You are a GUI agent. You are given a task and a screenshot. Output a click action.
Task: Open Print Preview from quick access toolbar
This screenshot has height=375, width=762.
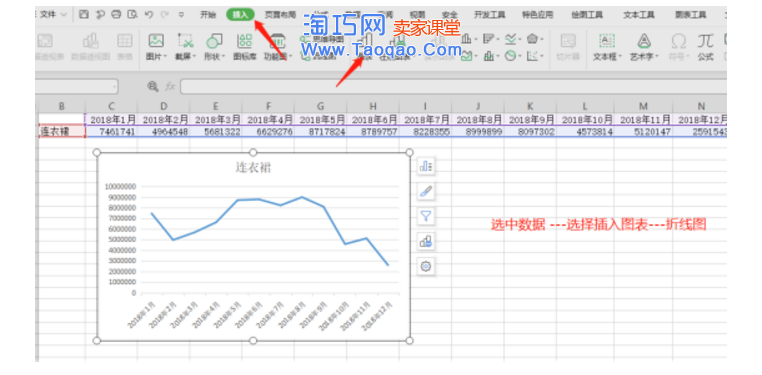tap(132, 15)
